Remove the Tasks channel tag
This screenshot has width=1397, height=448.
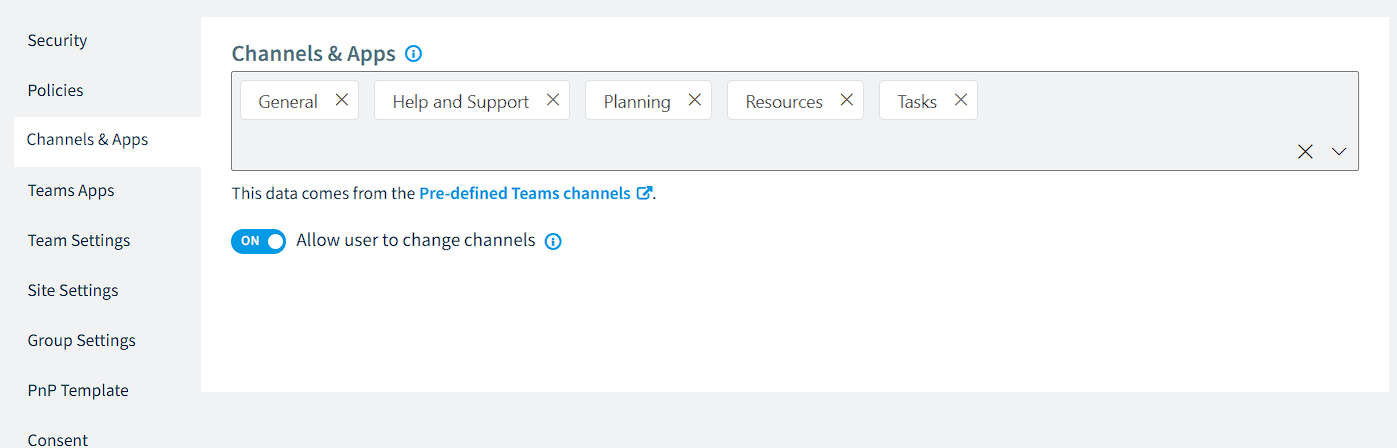click(x=961, y=100)
